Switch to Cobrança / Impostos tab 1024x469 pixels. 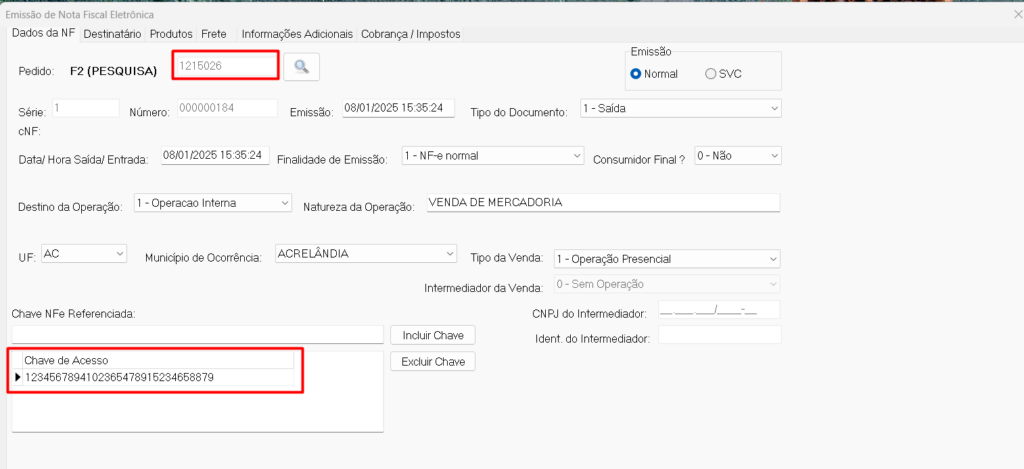410,34
